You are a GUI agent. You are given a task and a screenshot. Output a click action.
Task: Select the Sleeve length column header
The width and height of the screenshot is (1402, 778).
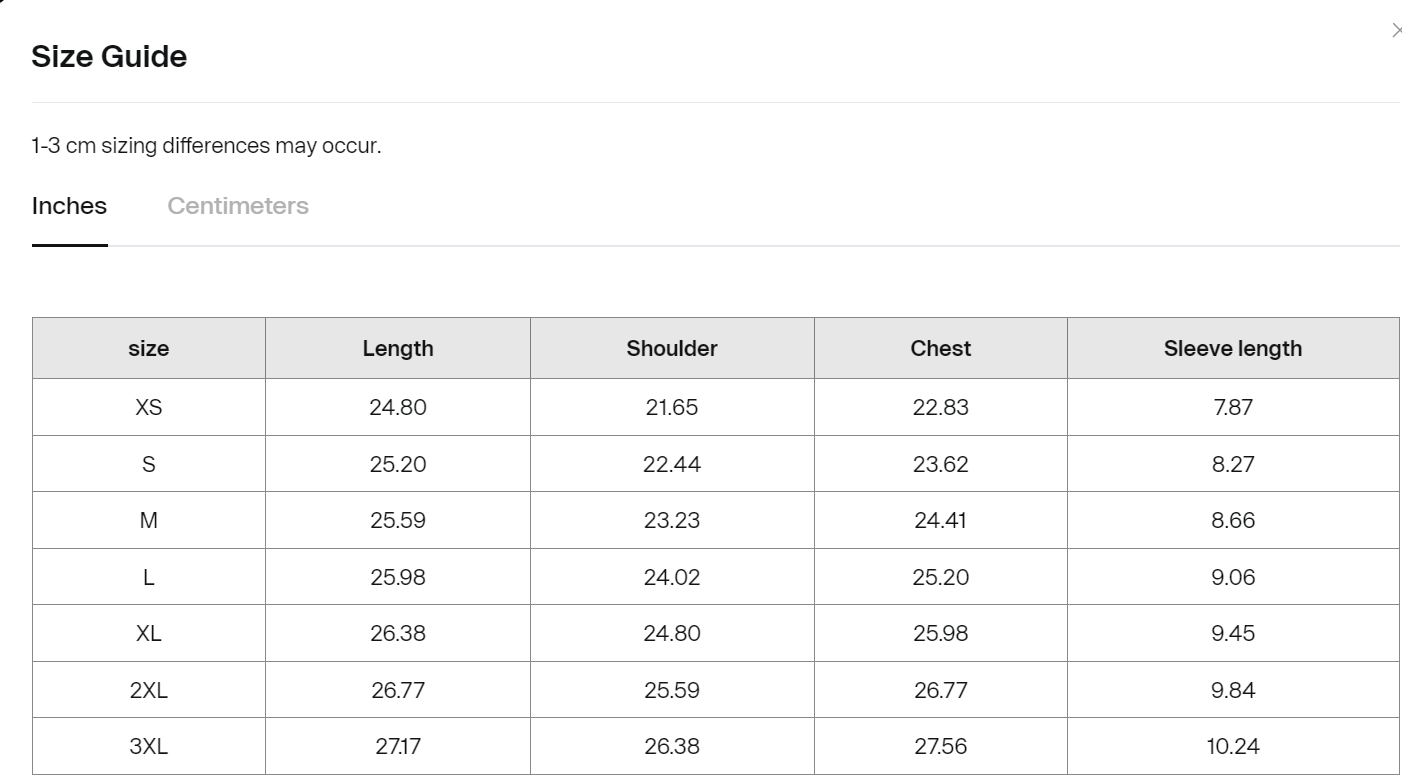[x=1233, y=348]
